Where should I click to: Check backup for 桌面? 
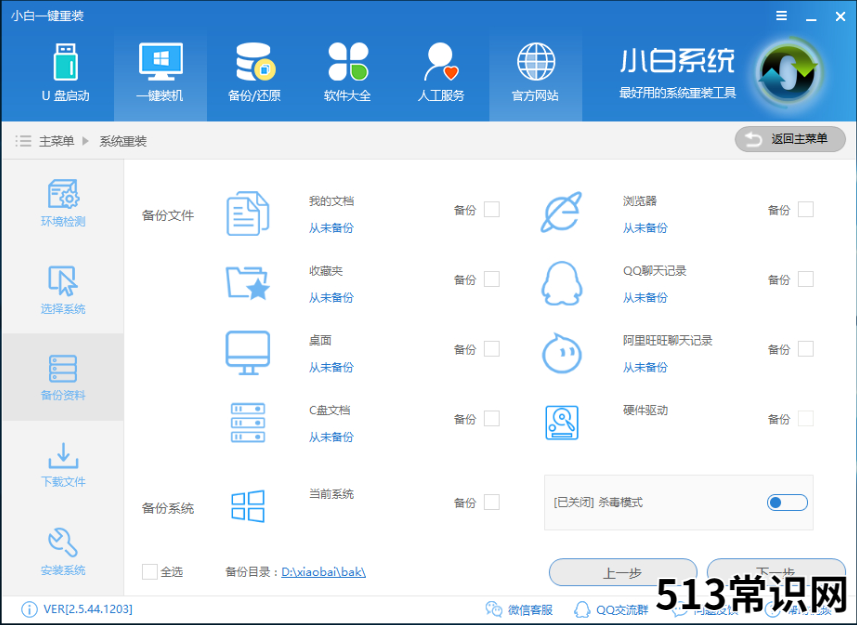pos(492,349)
